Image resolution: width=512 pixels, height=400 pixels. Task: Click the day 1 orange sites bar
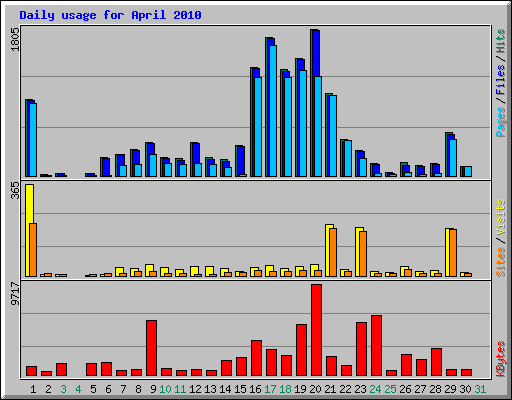[x=33, y=250]
